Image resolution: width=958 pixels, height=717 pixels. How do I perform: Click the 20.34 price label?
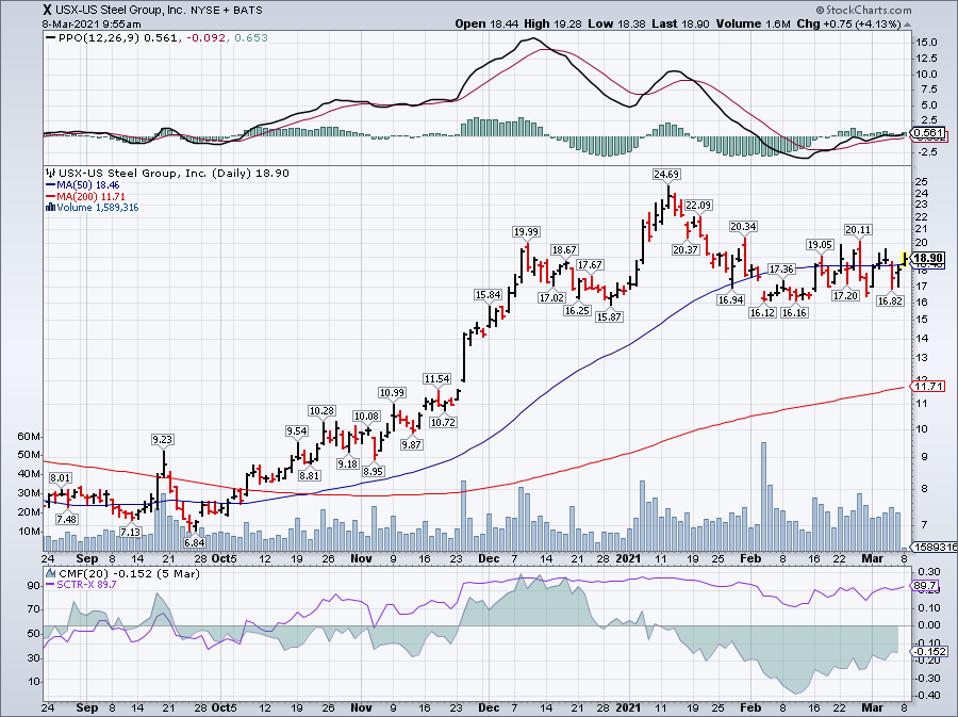(x=743, y=227)
